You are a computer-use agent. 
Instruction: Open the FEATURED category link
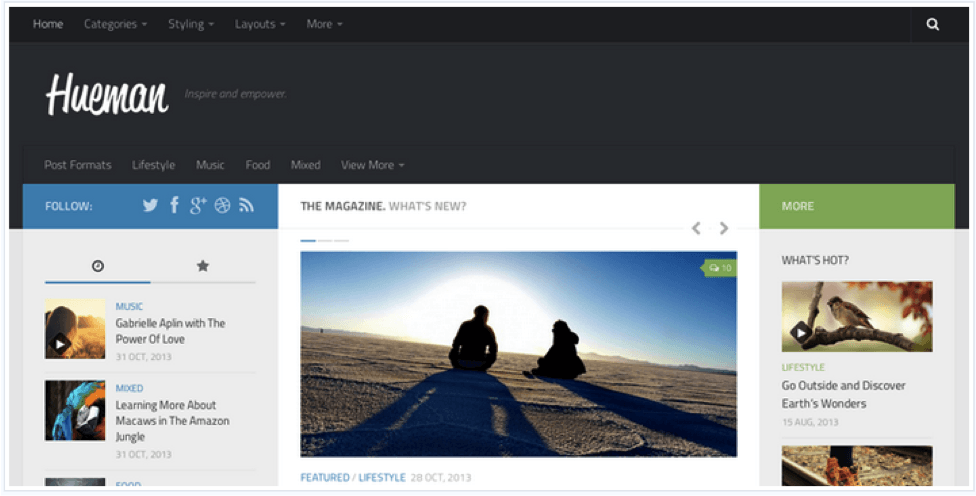point(325,477)
